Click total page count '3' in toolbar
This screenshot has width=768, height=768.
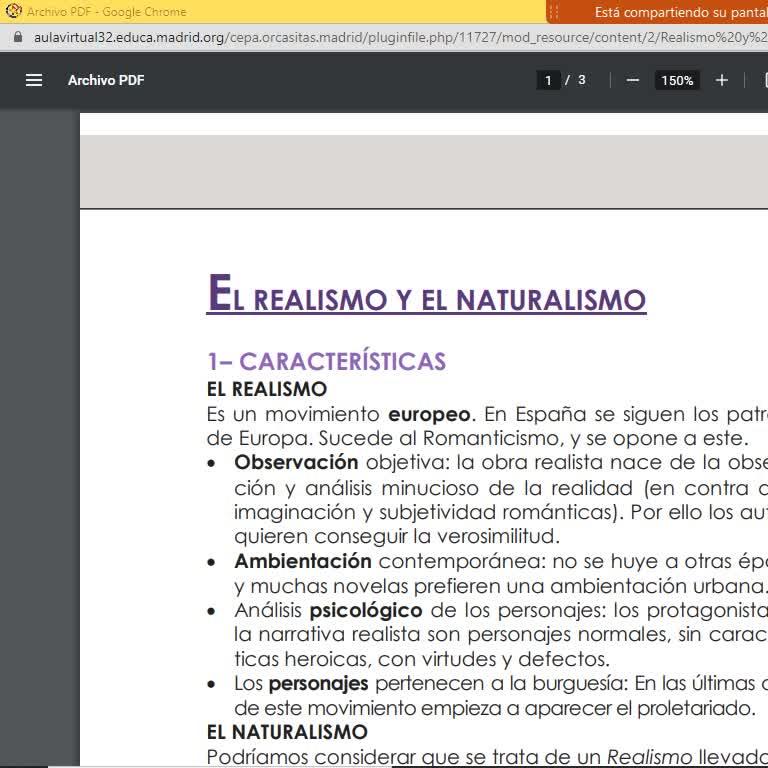click(x=581, y=80)
